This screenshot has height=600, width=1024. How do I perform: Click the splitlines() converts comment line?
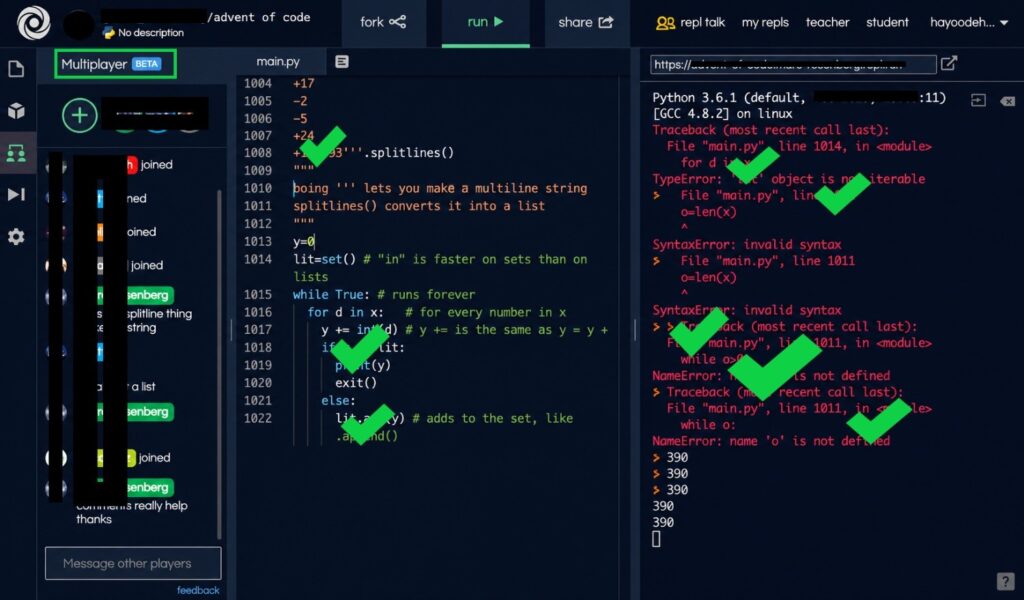[419, 206]
